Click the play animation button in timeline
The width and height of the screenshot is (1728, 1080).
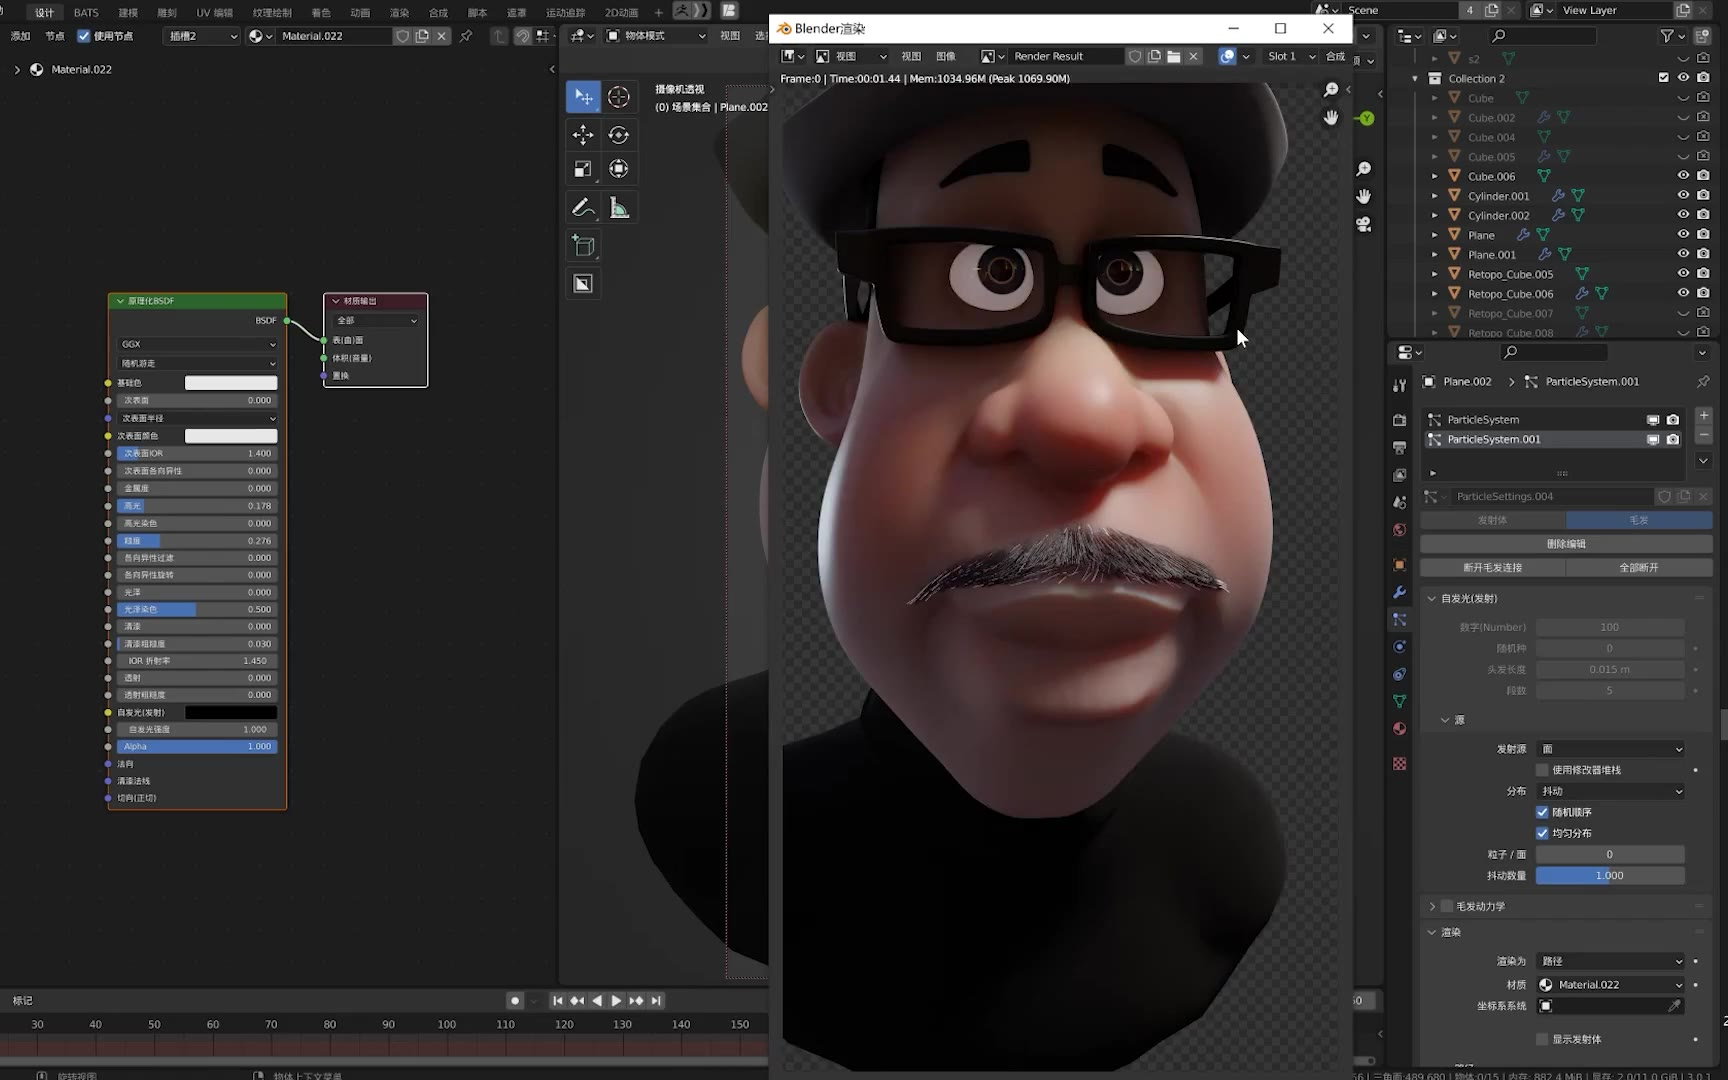click(x=616, y=1001)
